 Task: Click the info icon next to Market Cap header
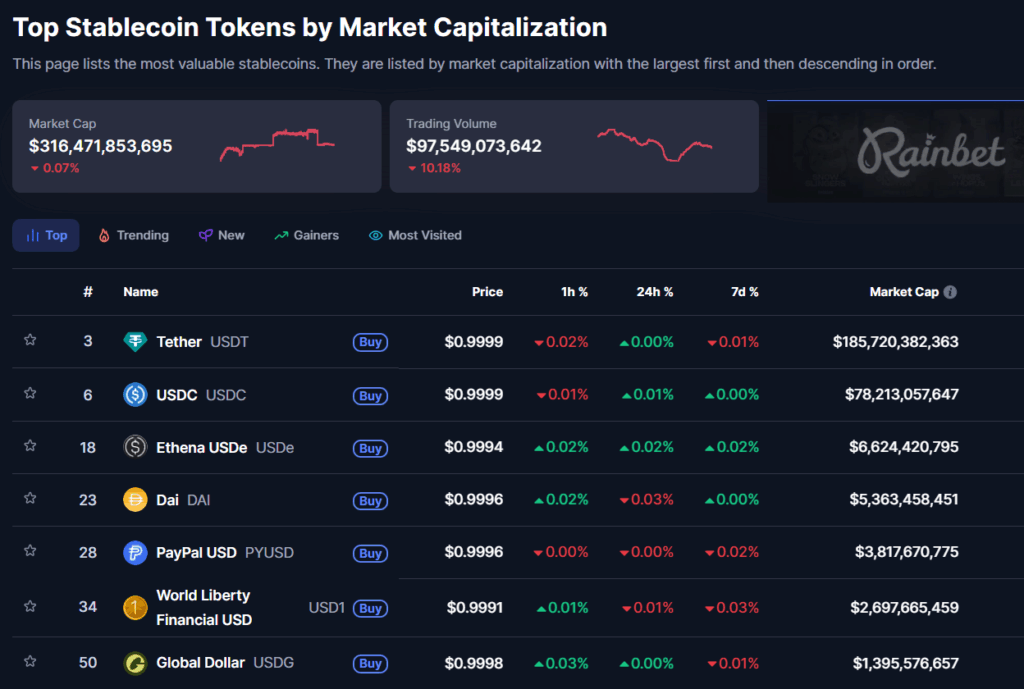click(x=949, y=292)
